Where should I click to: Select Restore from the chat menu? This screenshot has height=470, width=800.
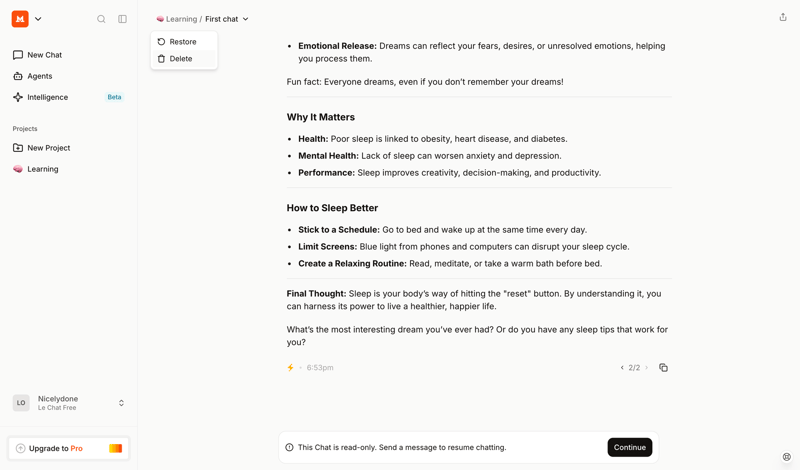pyautogui.click(x=183, y=42)
